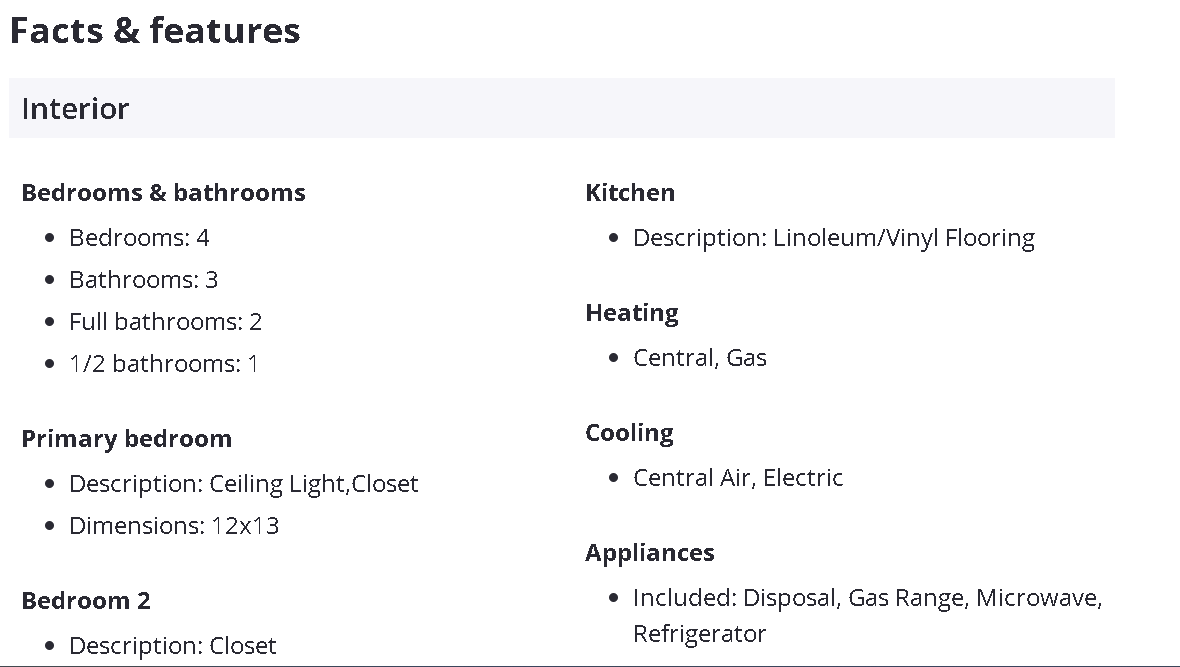The height and width of the screenshot is (667, 1180).
Task: Click the Bathrooms: 3 list item
Action: 143,280
